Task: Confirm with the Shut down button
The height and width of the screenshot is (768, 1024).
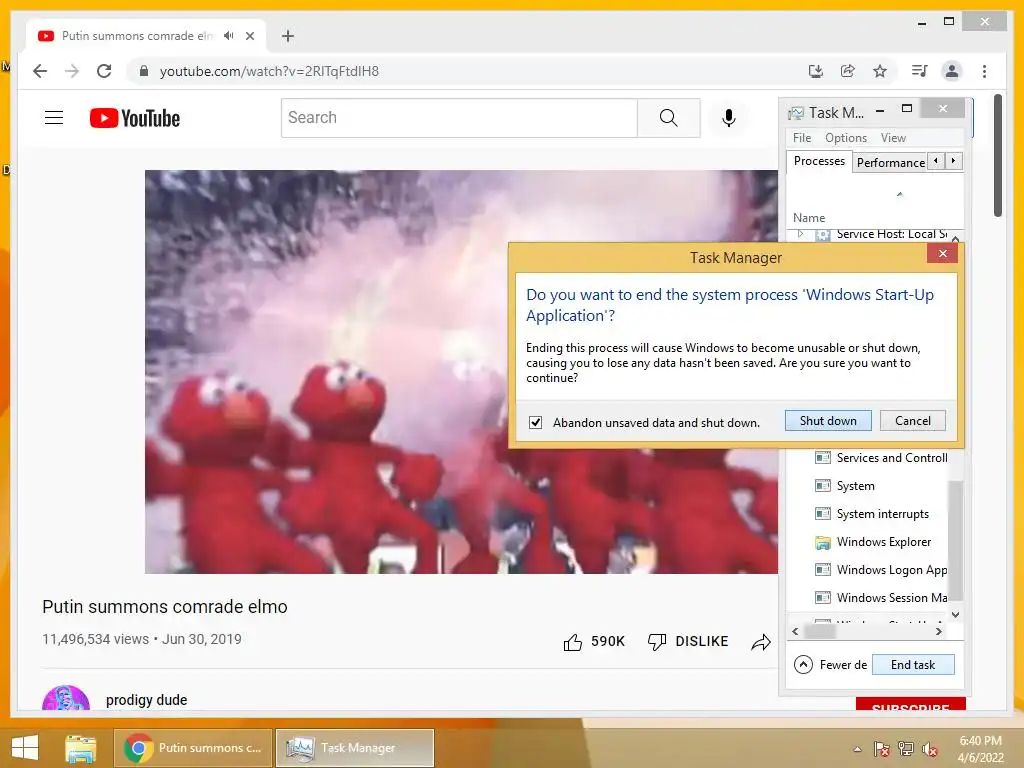Action: pyautogui.click(x=828, y=421)
